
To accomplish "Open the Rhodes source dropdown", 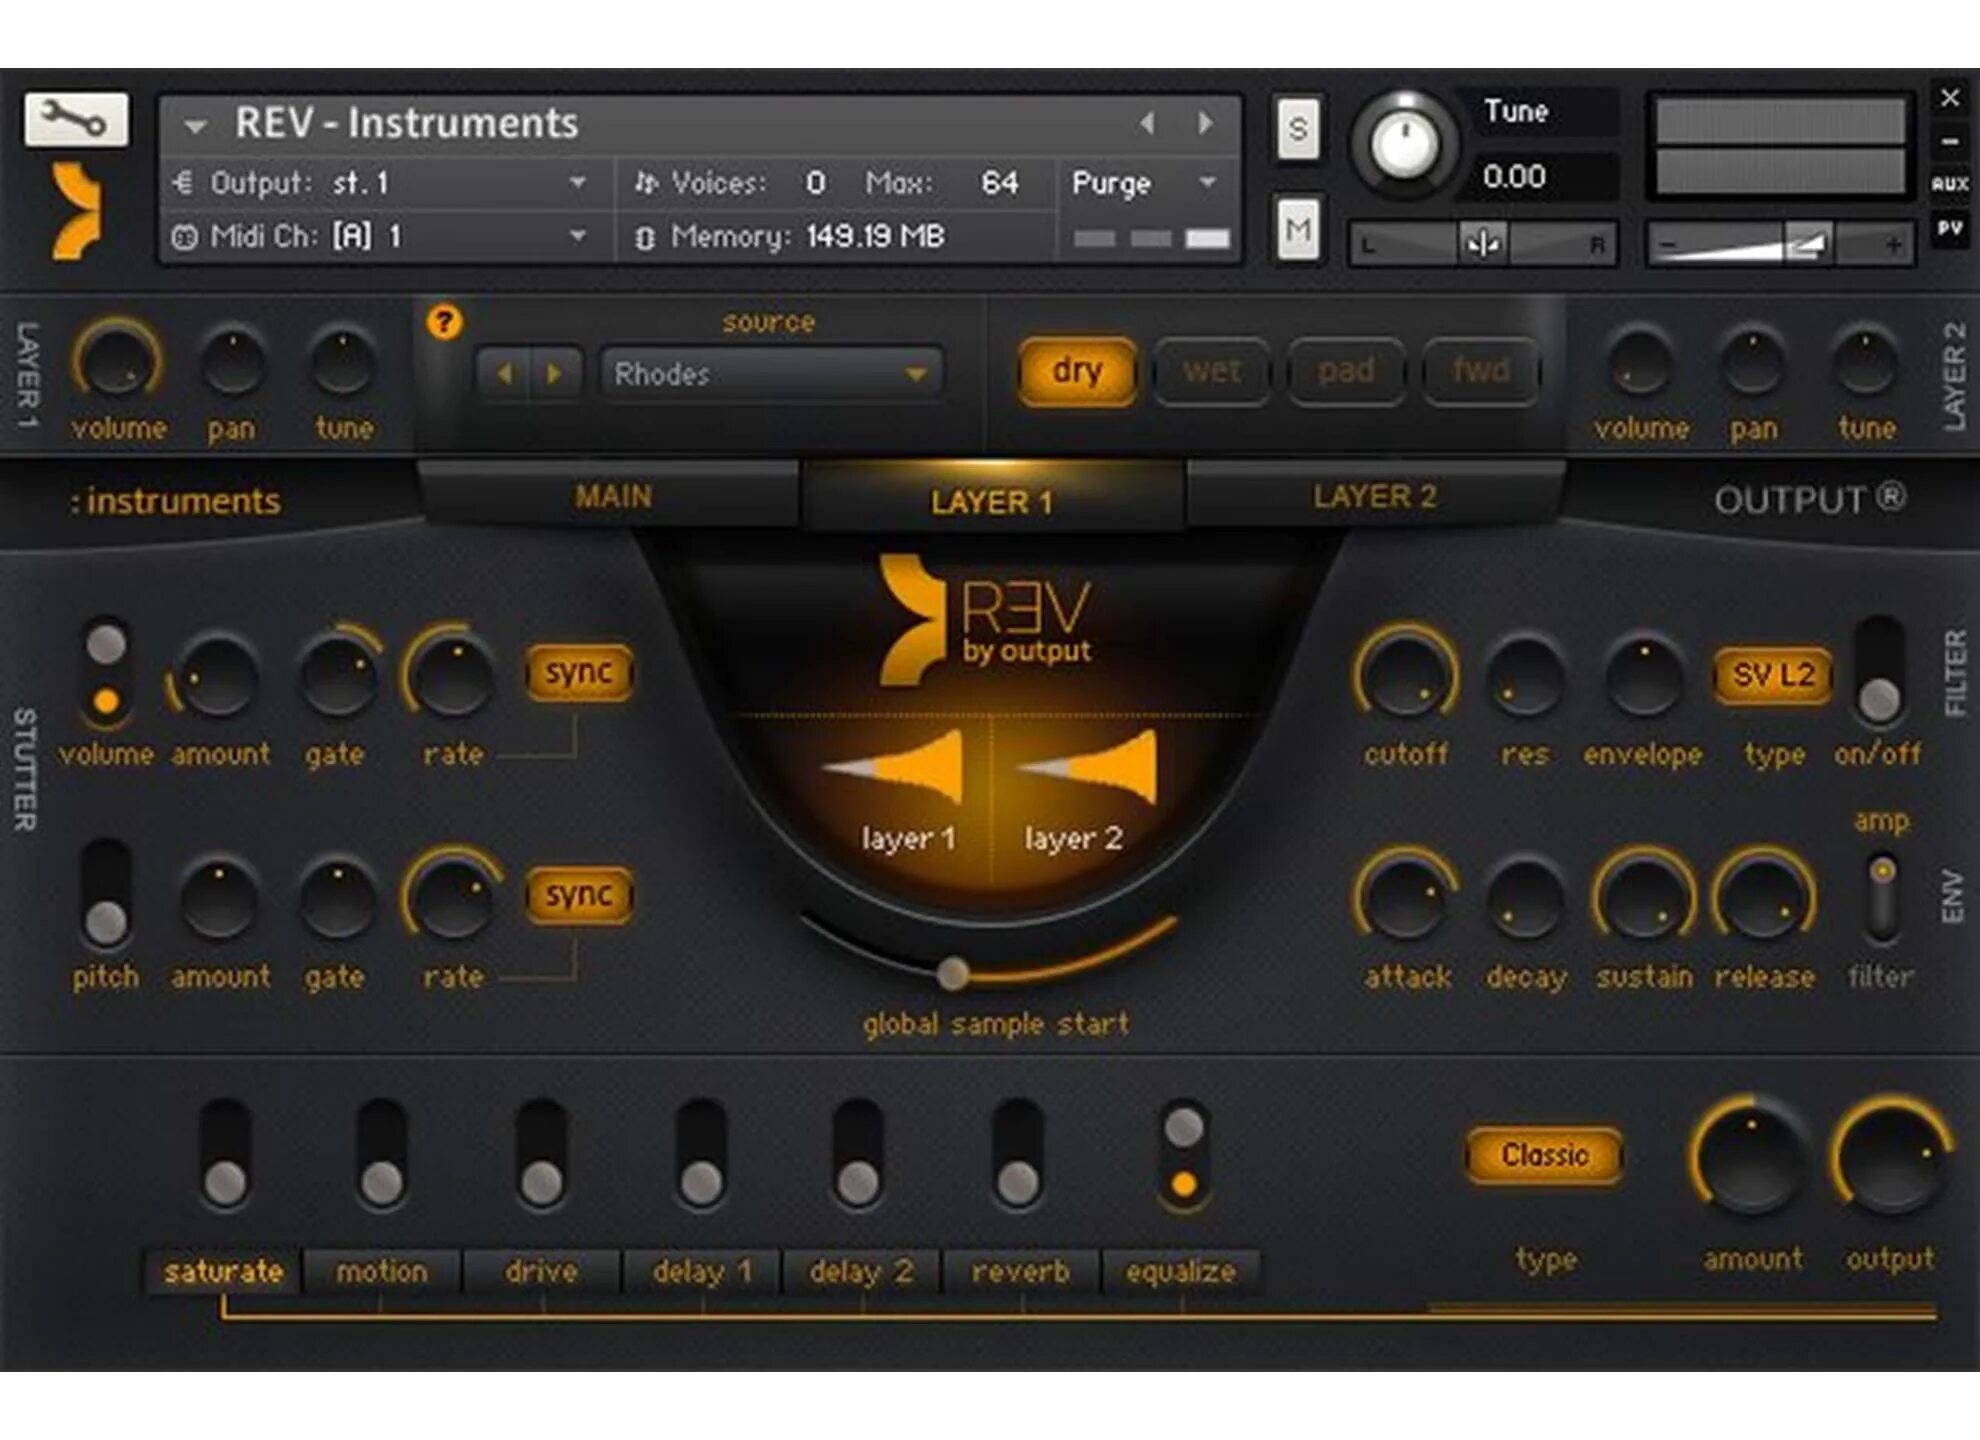I will (x=770, y=374).
